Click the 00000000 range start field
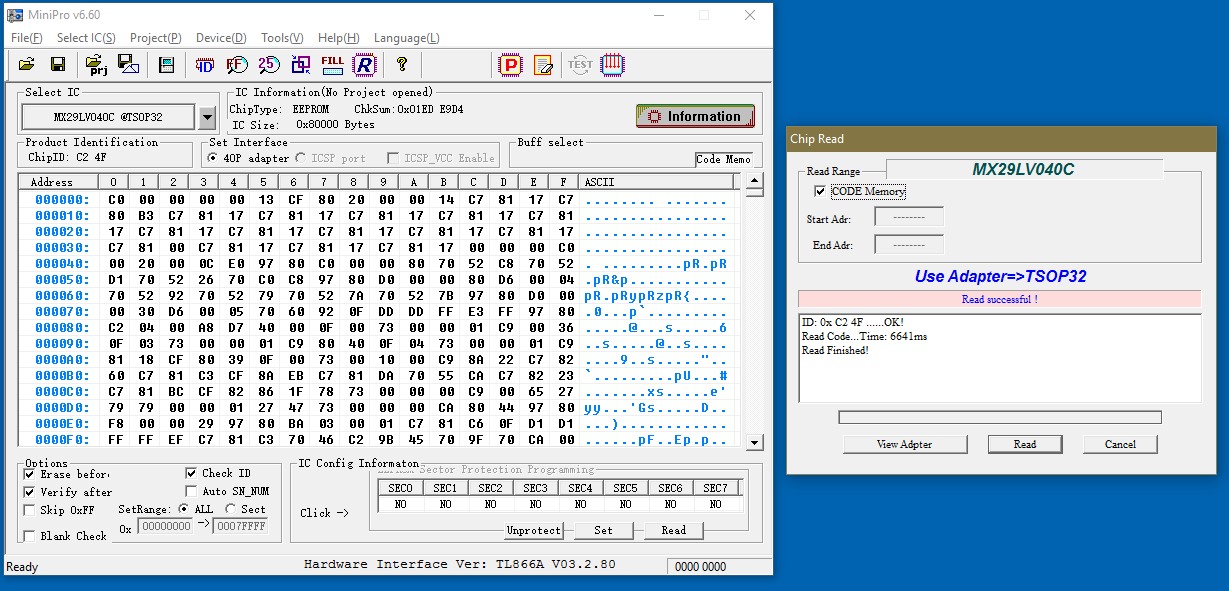This screenshot has height=591, width=1229. [x=165, y=527]
